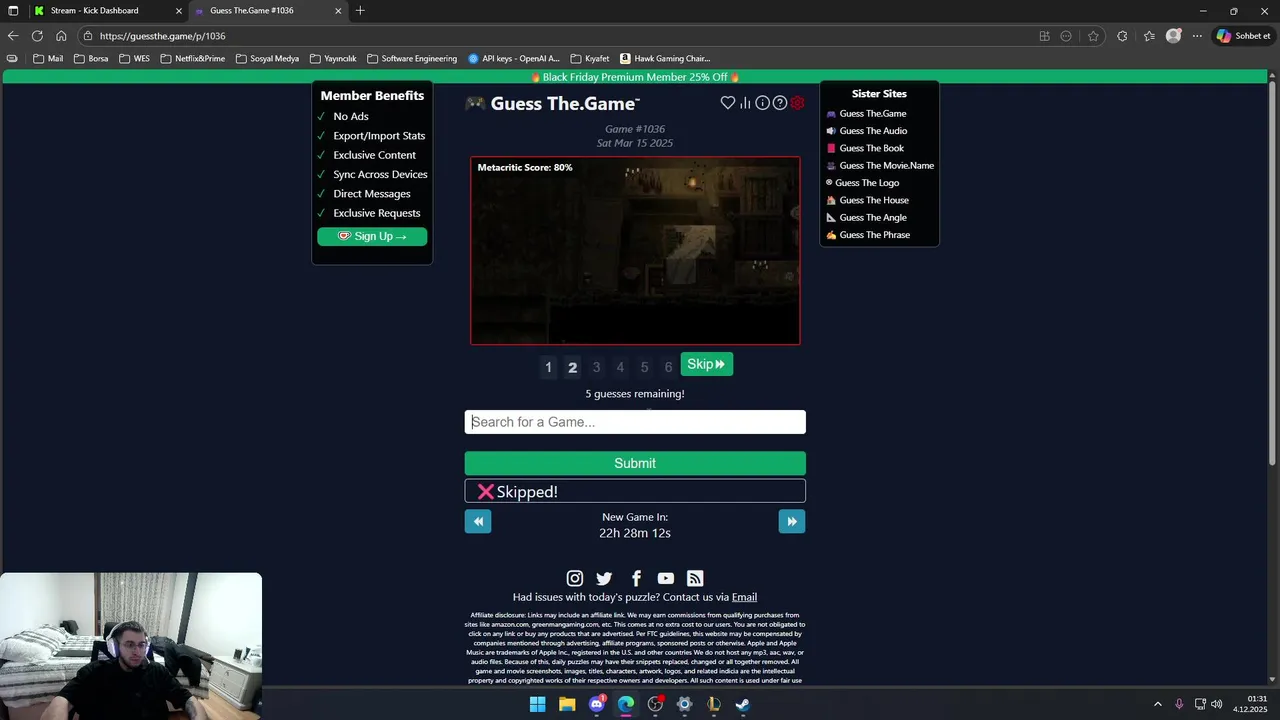Screen dimensions: 1280x720
Task: Open the Kıyafet bookmarks folder
Action: 589,59
